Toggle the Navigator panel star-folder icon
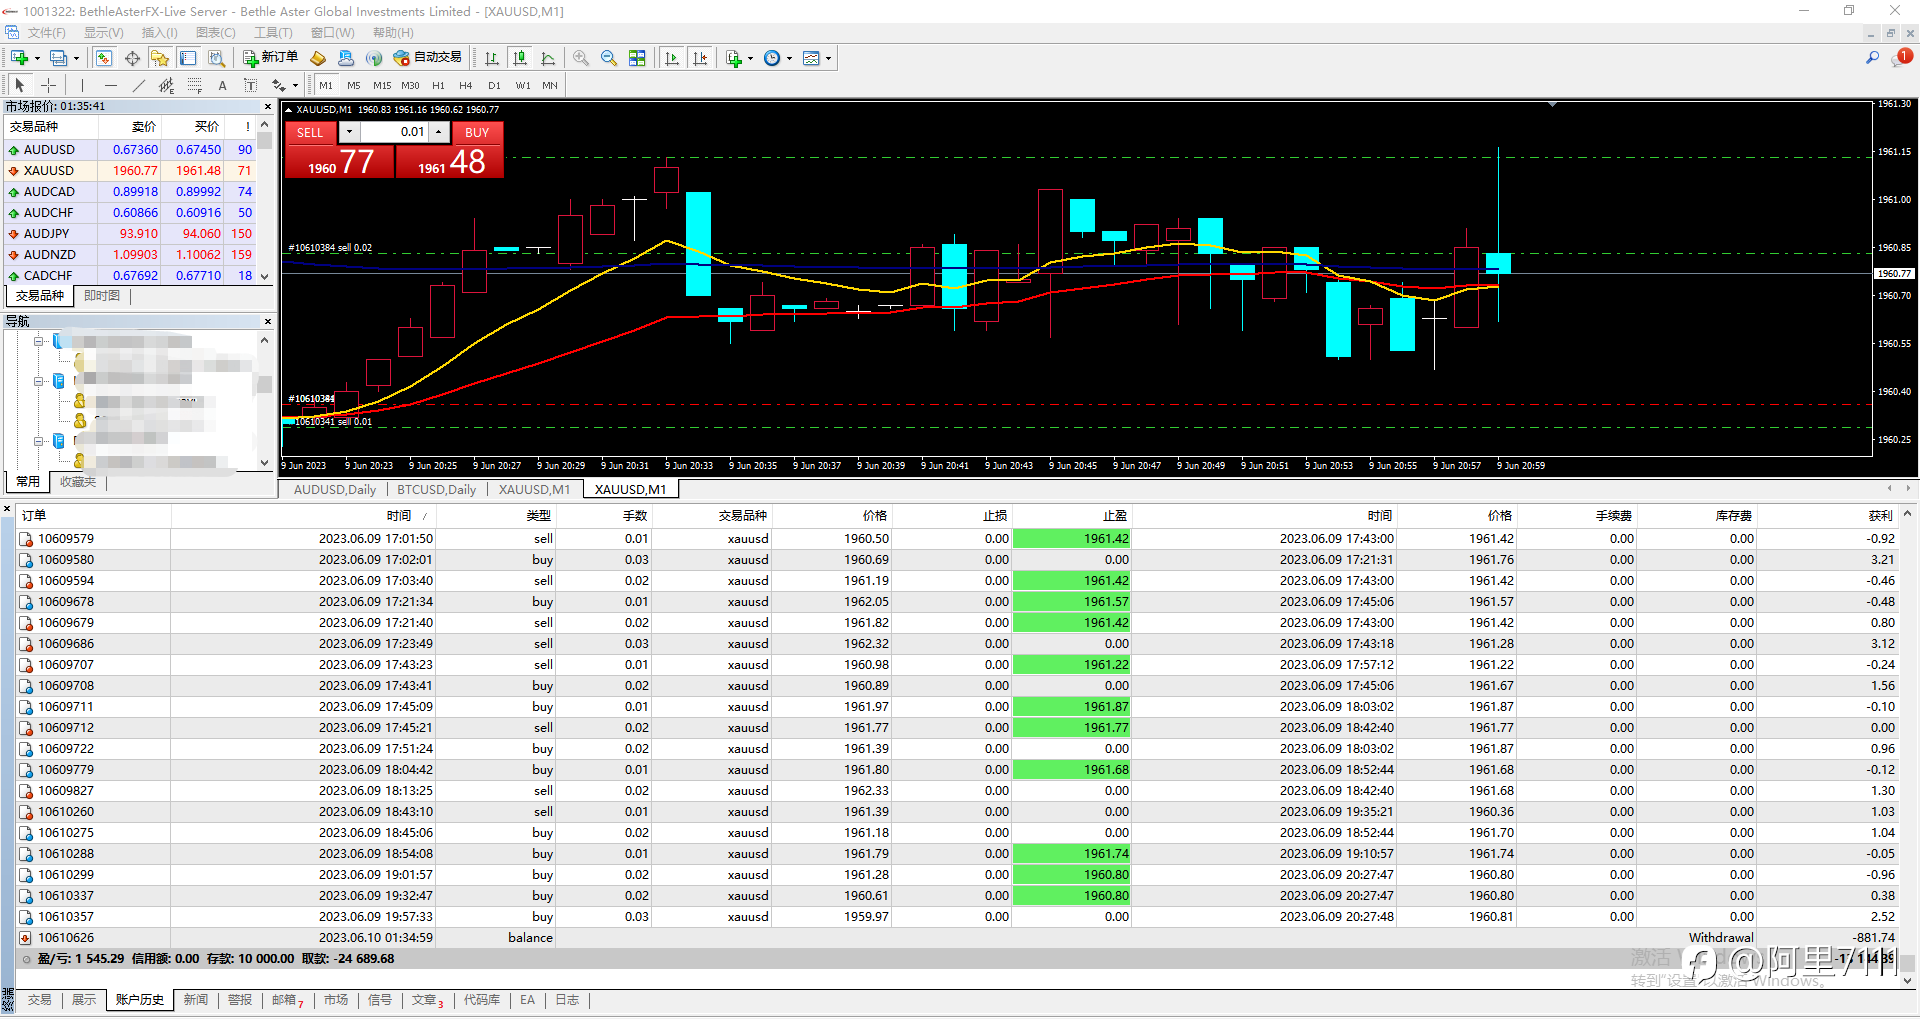 coord(160,58)
